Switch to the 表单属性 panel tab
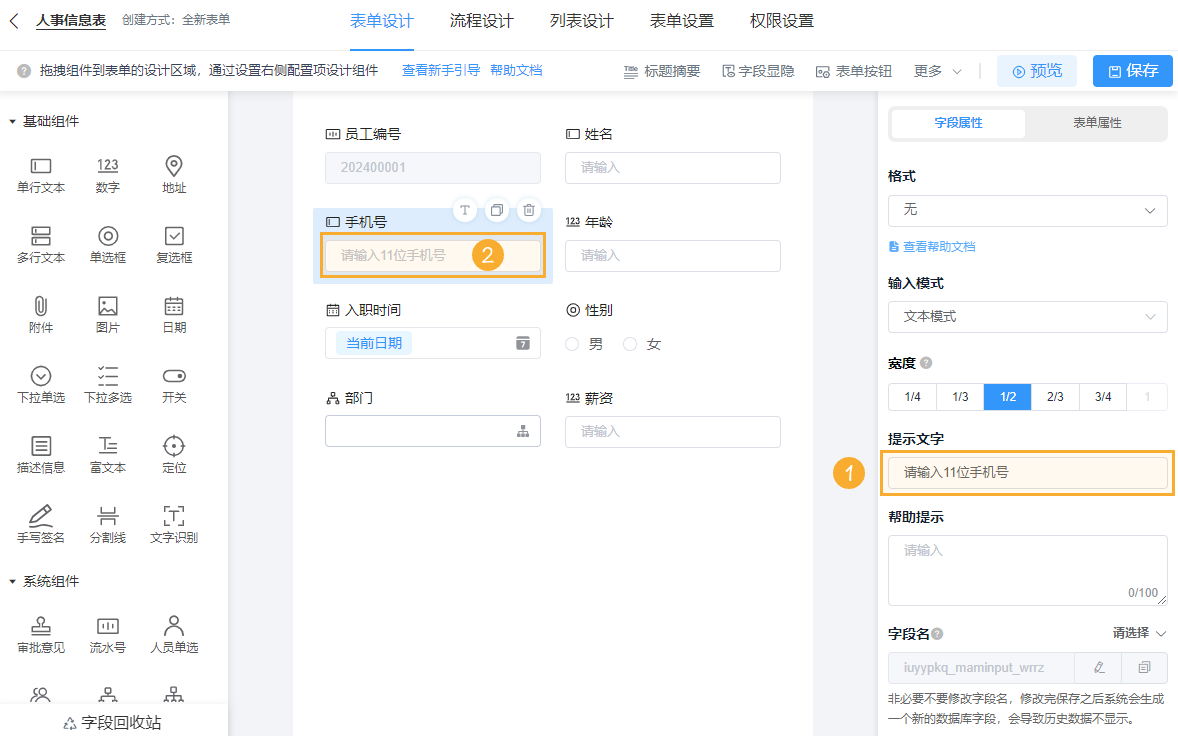Screen dimensions: 1178x736 [x=1096, y=123]
